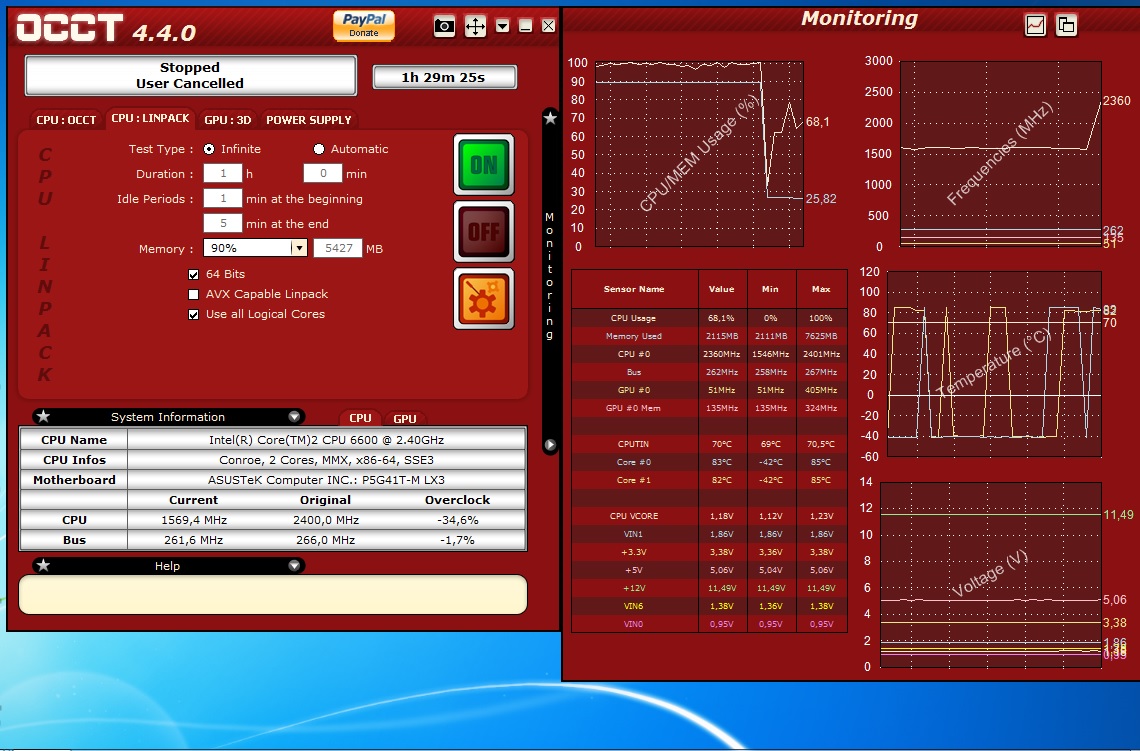Click the 'Core #0' sensor row
The width and height of the screenshot is (1140, 751).
(x=709, y=462)
